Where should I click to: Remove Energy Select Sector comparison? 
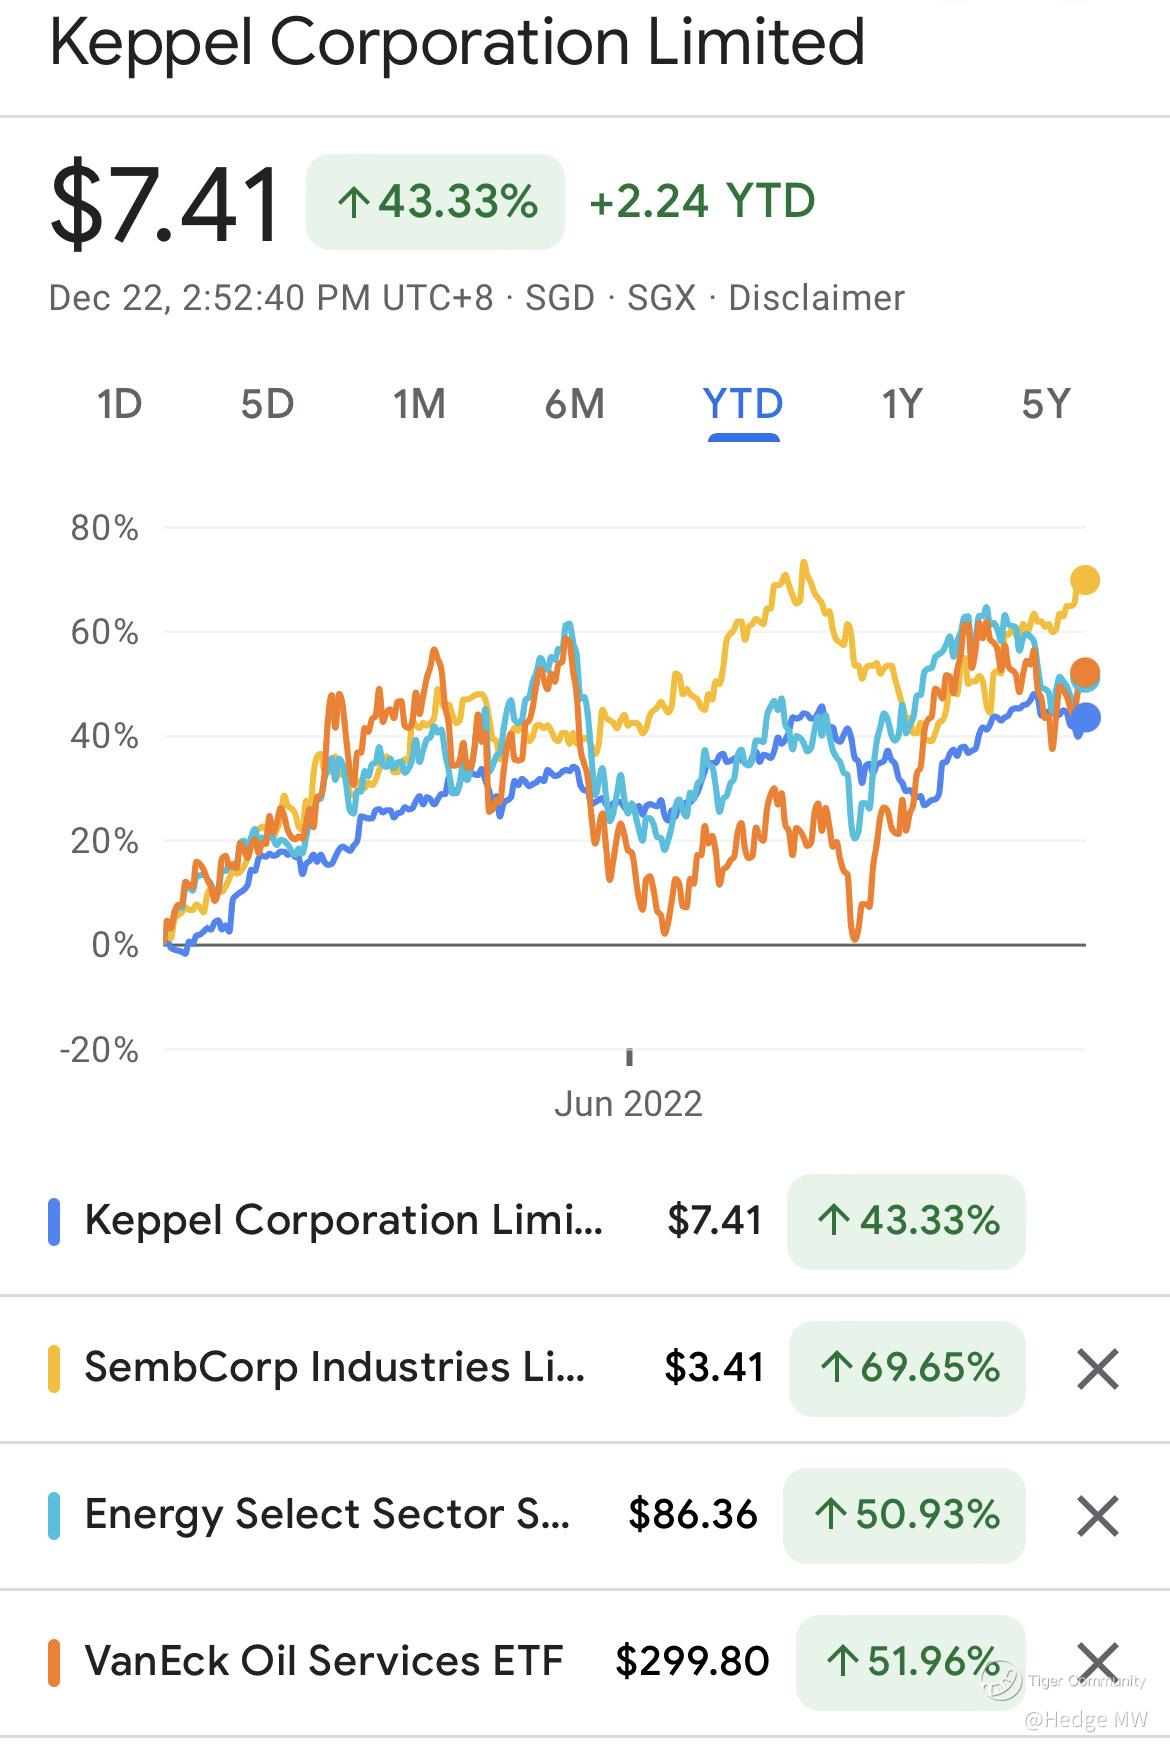[x=1097, y=1515]
